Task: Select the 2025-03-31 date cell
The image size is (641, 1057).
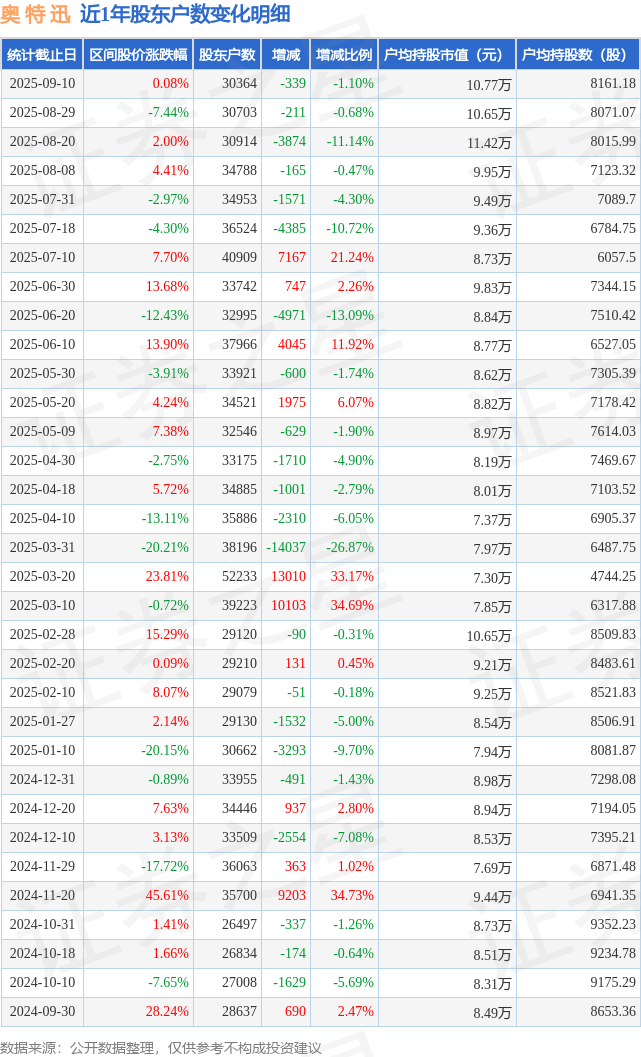Action: point(41,547)
